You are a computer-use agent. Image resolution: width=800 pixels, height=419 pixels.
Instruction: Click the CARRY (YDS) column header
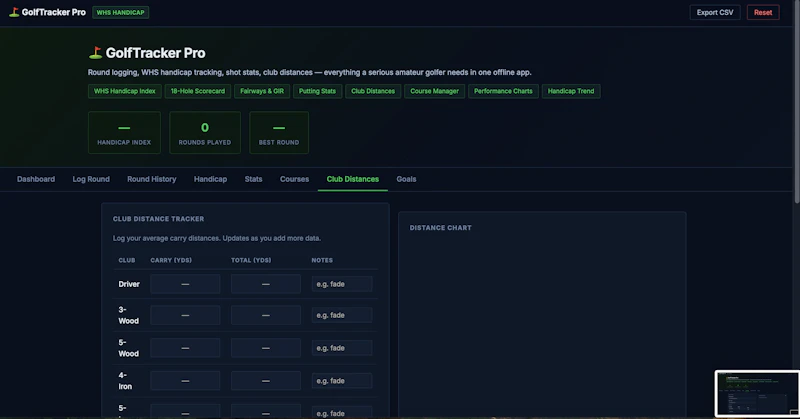(x=171, y=260)
